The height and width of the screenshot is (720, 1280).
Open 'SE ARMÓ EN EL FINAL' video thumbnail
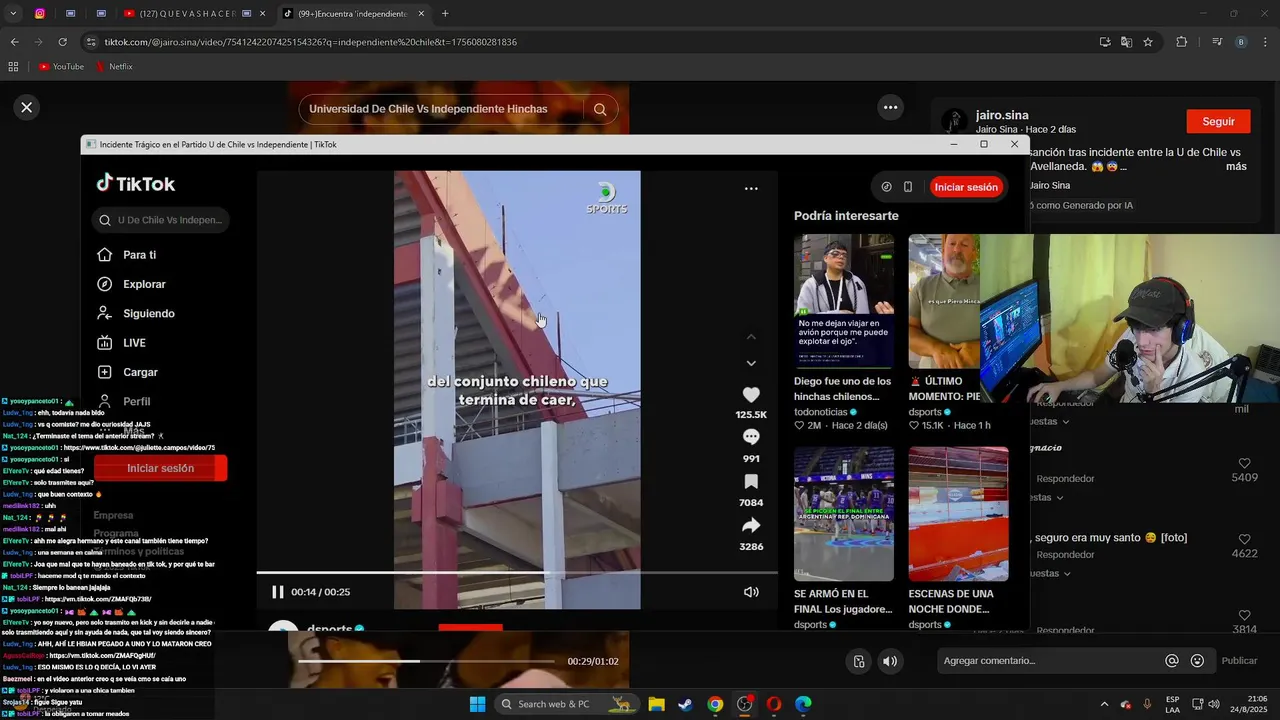click(844, 514)
